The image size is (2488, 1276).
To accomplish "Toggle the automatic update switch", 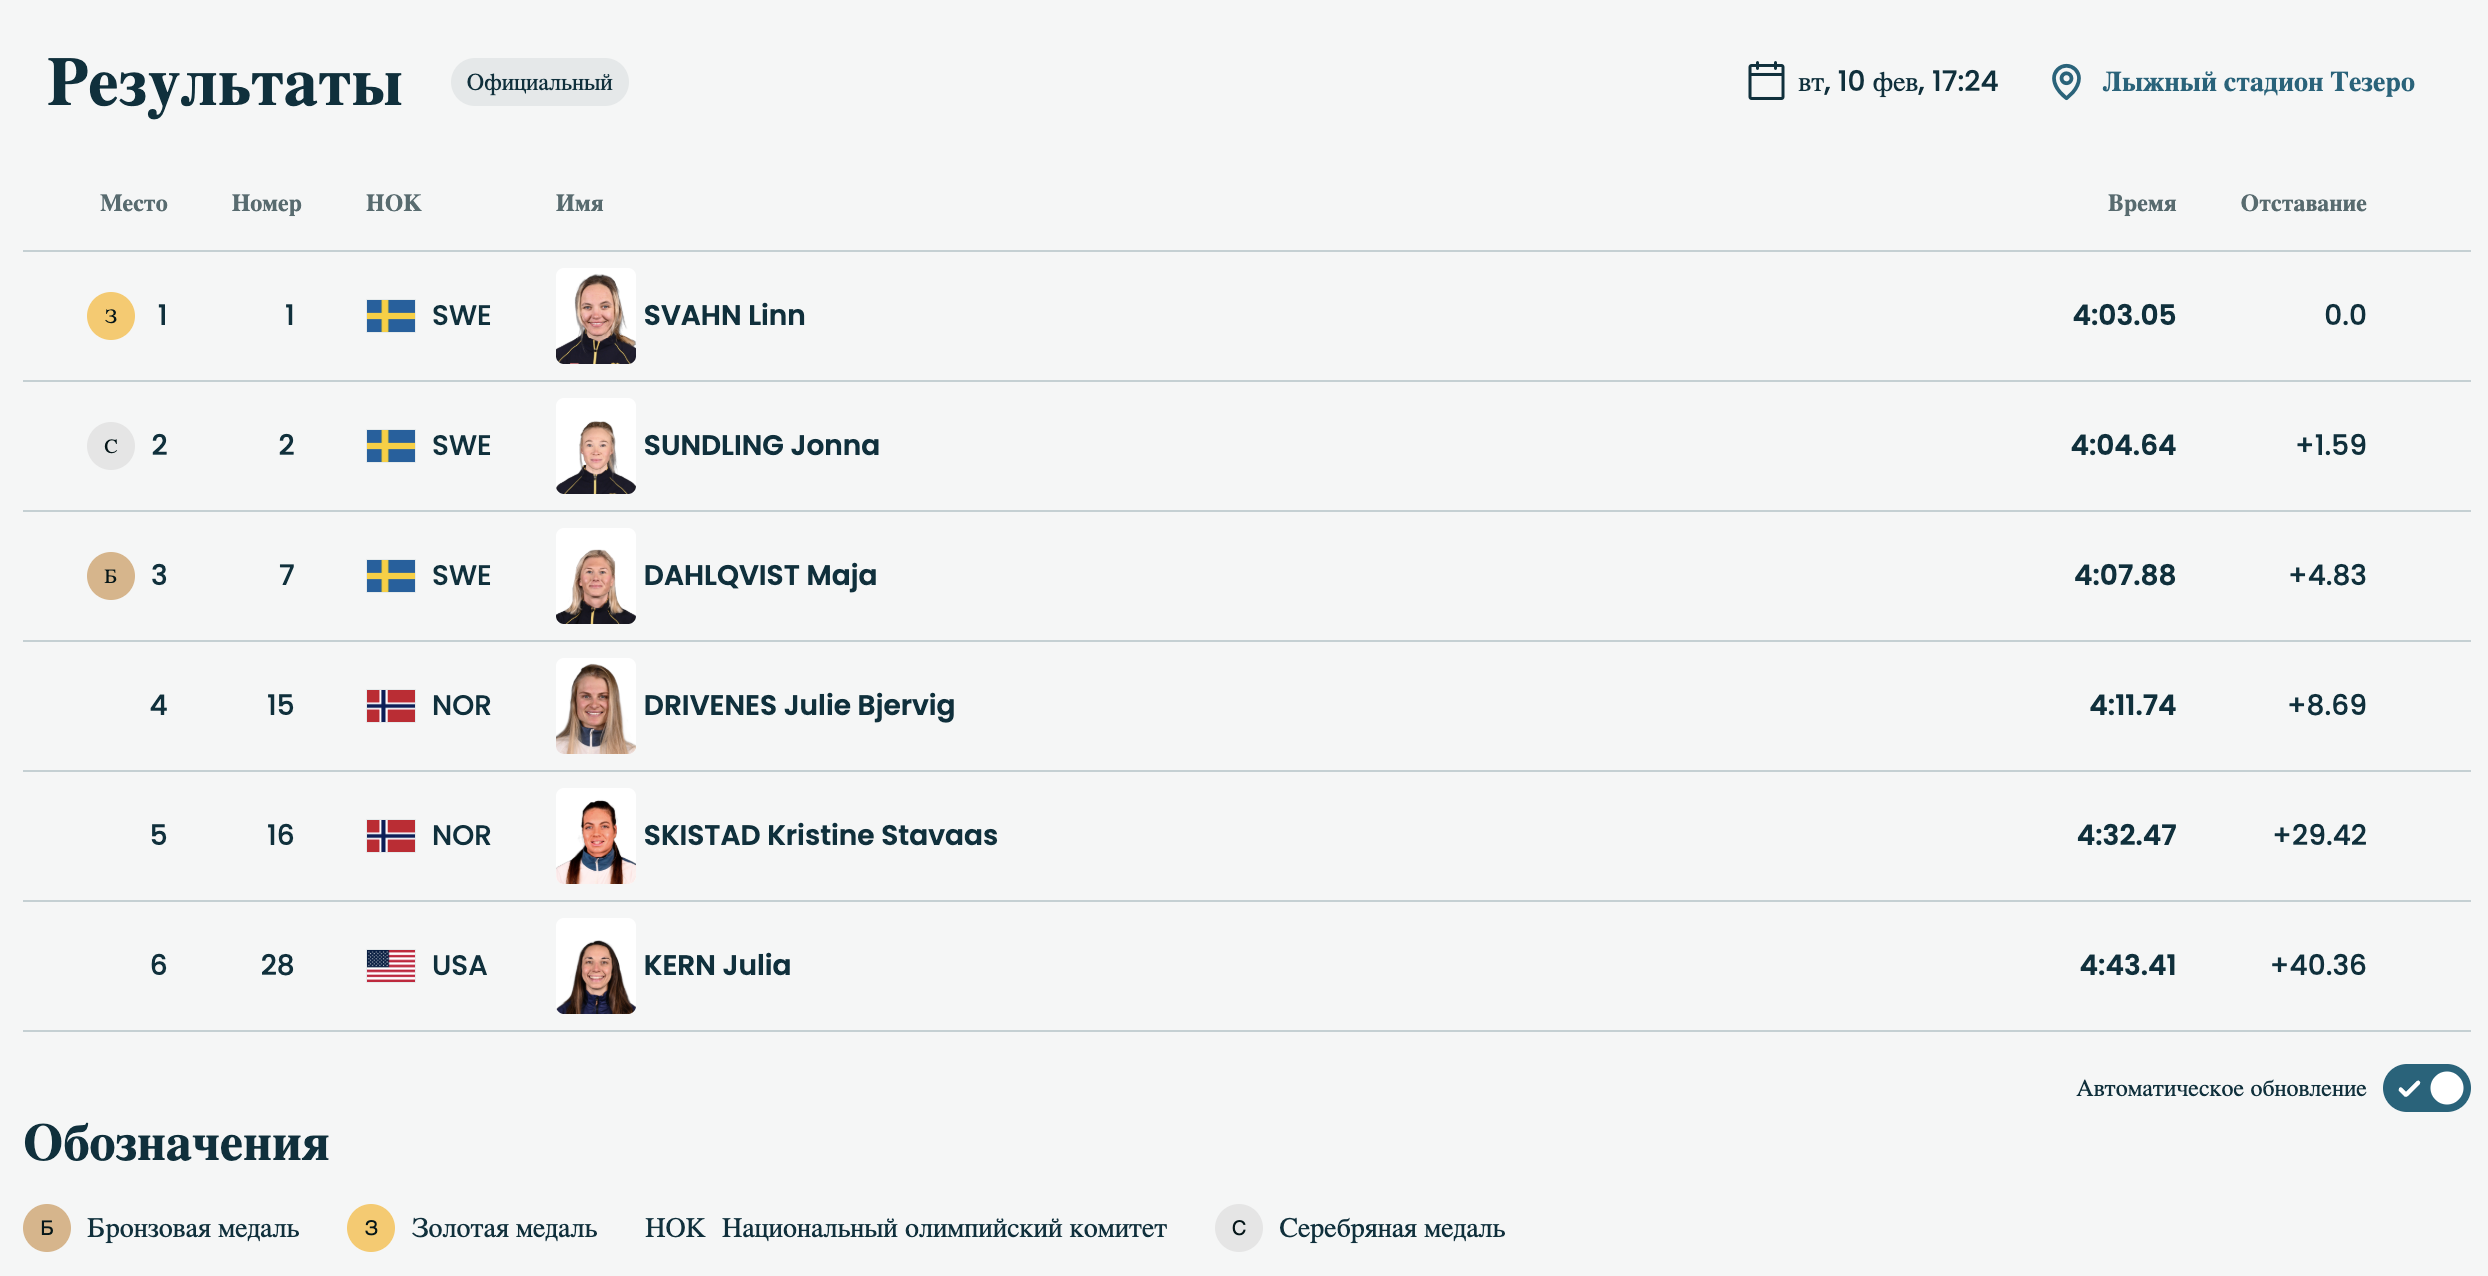I will [x=2426, y=1088].
